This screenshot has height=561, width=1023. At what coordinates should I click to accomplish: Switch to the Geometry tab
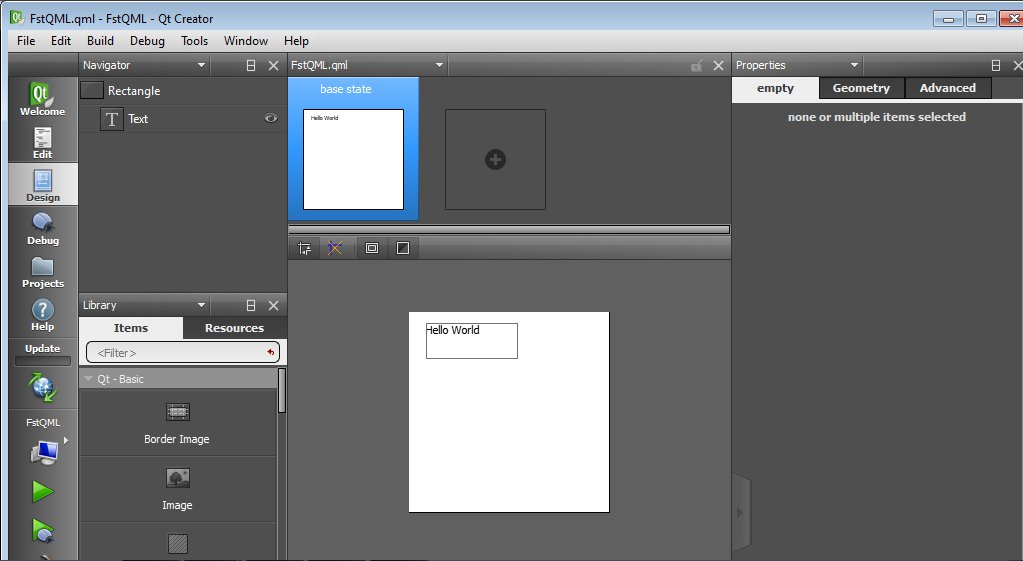(861, 88)
